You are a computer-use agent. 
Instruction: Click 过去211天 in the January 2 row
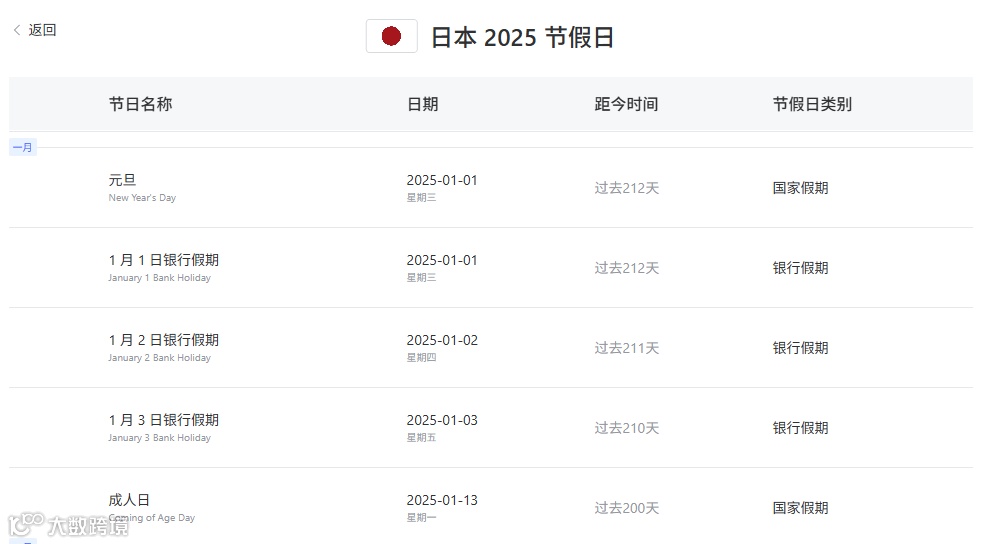pyautogui.click(x=626, y=348)
